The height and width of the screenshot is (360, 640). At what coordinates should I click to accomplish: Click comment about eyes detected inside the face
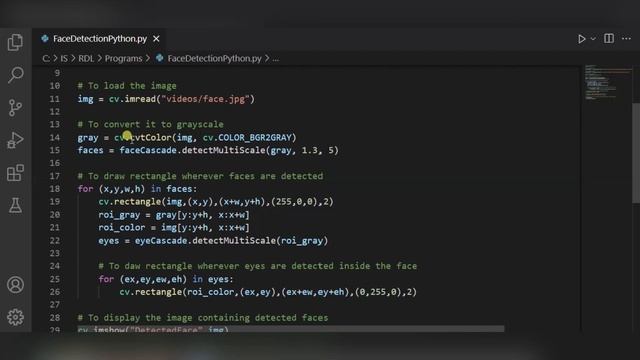point(258,266)
